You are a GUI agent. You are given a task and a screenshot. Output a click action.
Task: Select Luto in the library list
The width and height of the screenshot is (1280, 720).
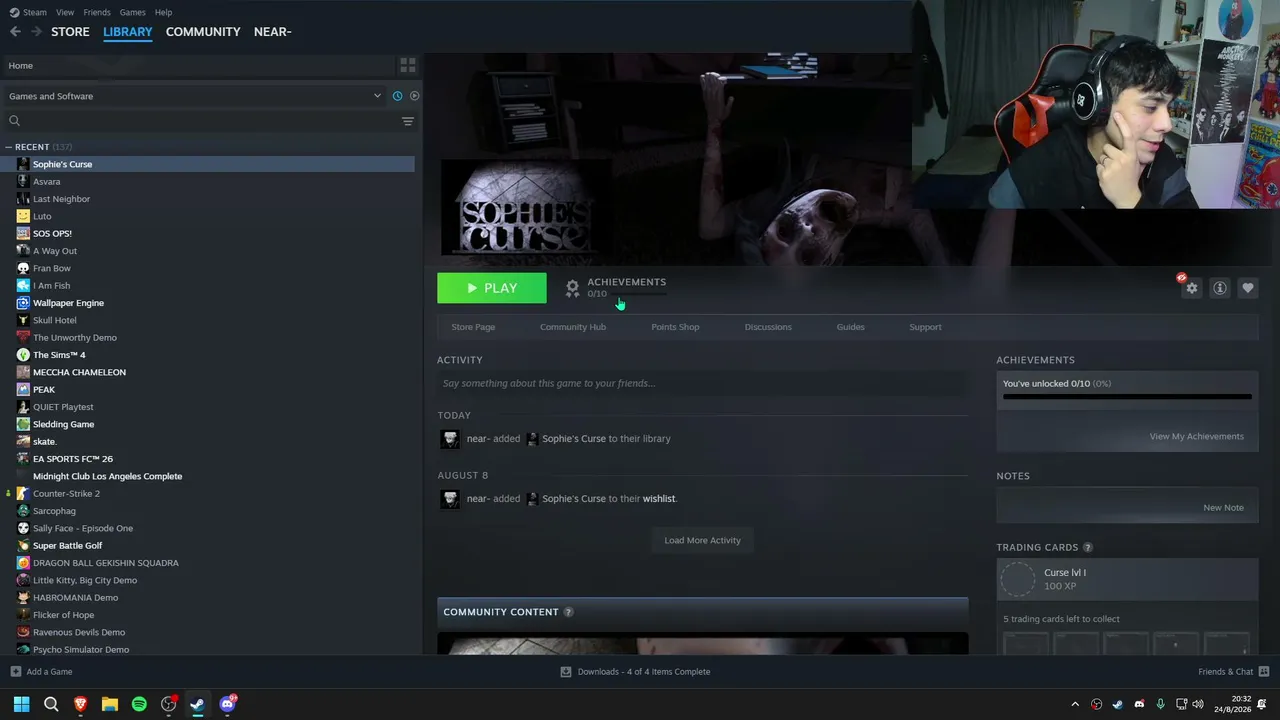click(42, 216)
